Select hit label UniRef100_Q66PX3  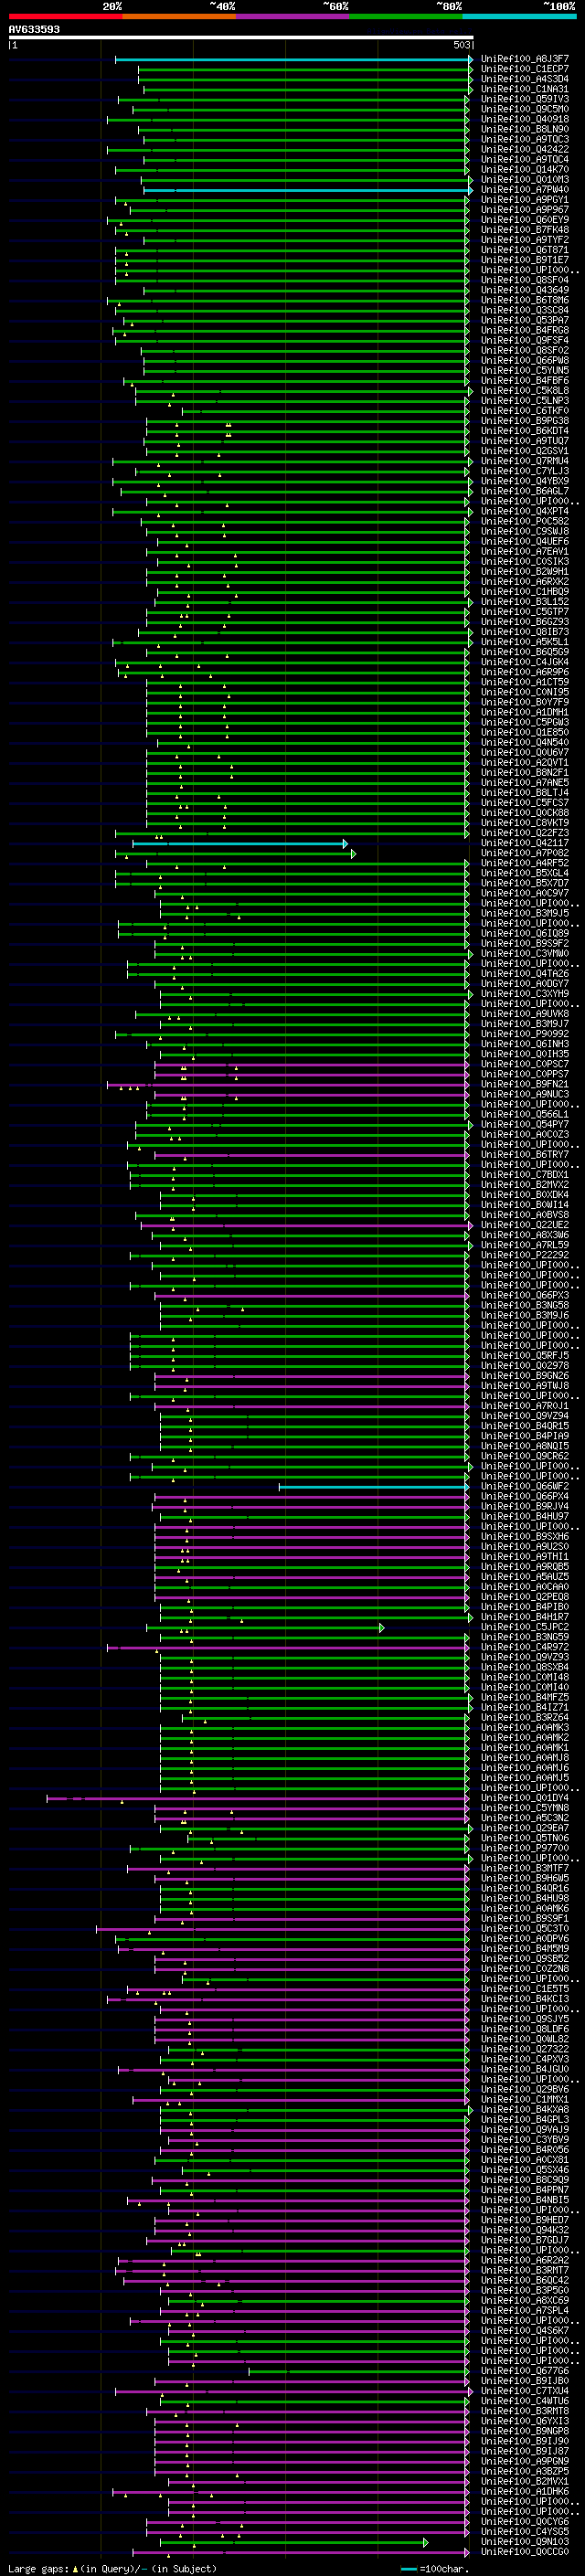click(x=525, y=1296)
